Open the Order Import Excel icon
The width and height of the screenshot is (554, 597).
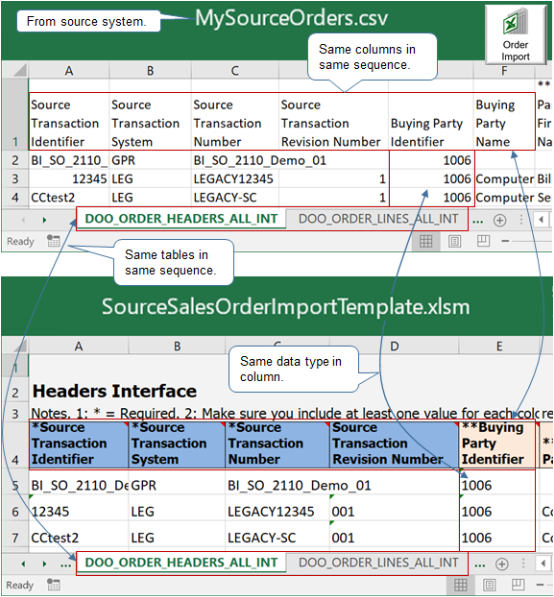(516, 35)
